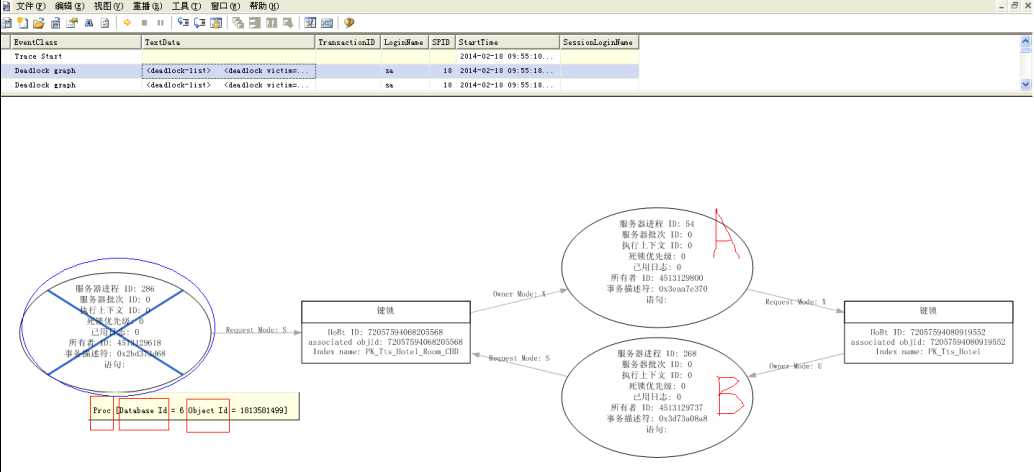The height and width of the screenshot is (472, 1034).
Task: Select the key lock box for index PK_Tts_Hotel
Action: [x=928, y=332]
